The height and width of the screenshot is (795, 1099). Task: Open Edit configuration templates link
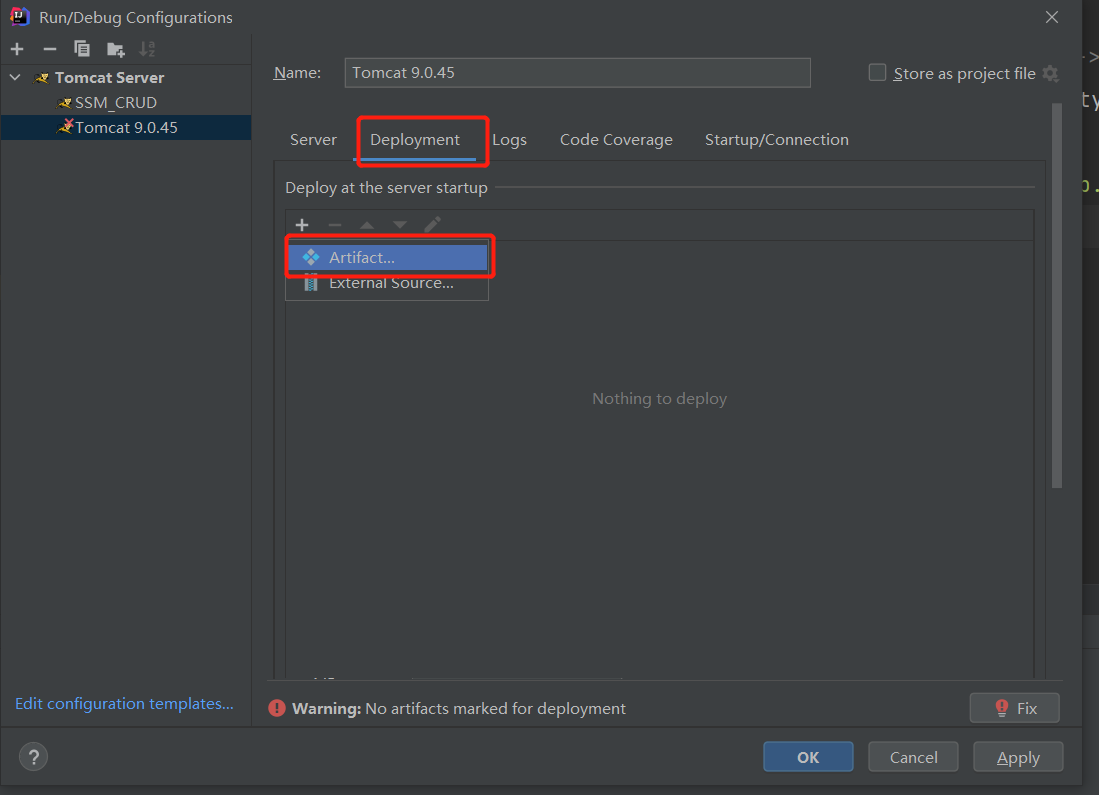click(x=125, y=703)
